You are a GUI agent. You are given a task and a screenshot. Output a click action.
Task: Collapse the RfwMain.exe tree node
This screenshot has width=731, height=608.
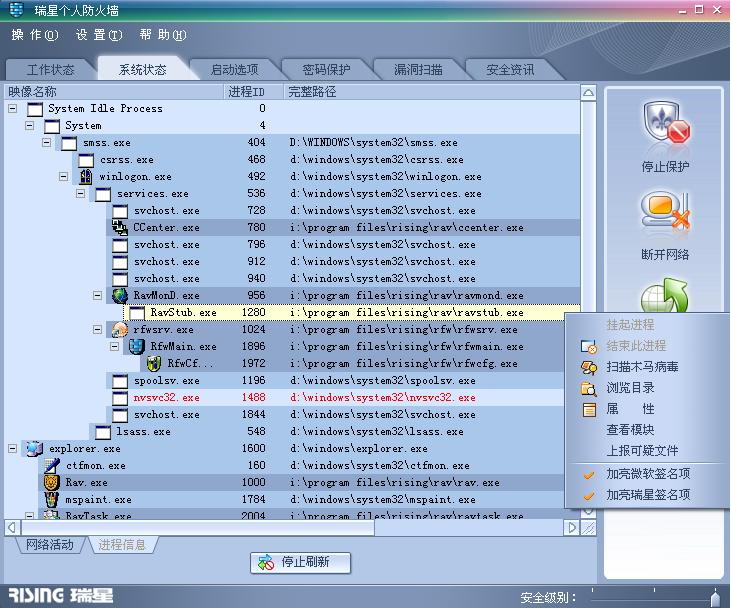click(114, 346)
